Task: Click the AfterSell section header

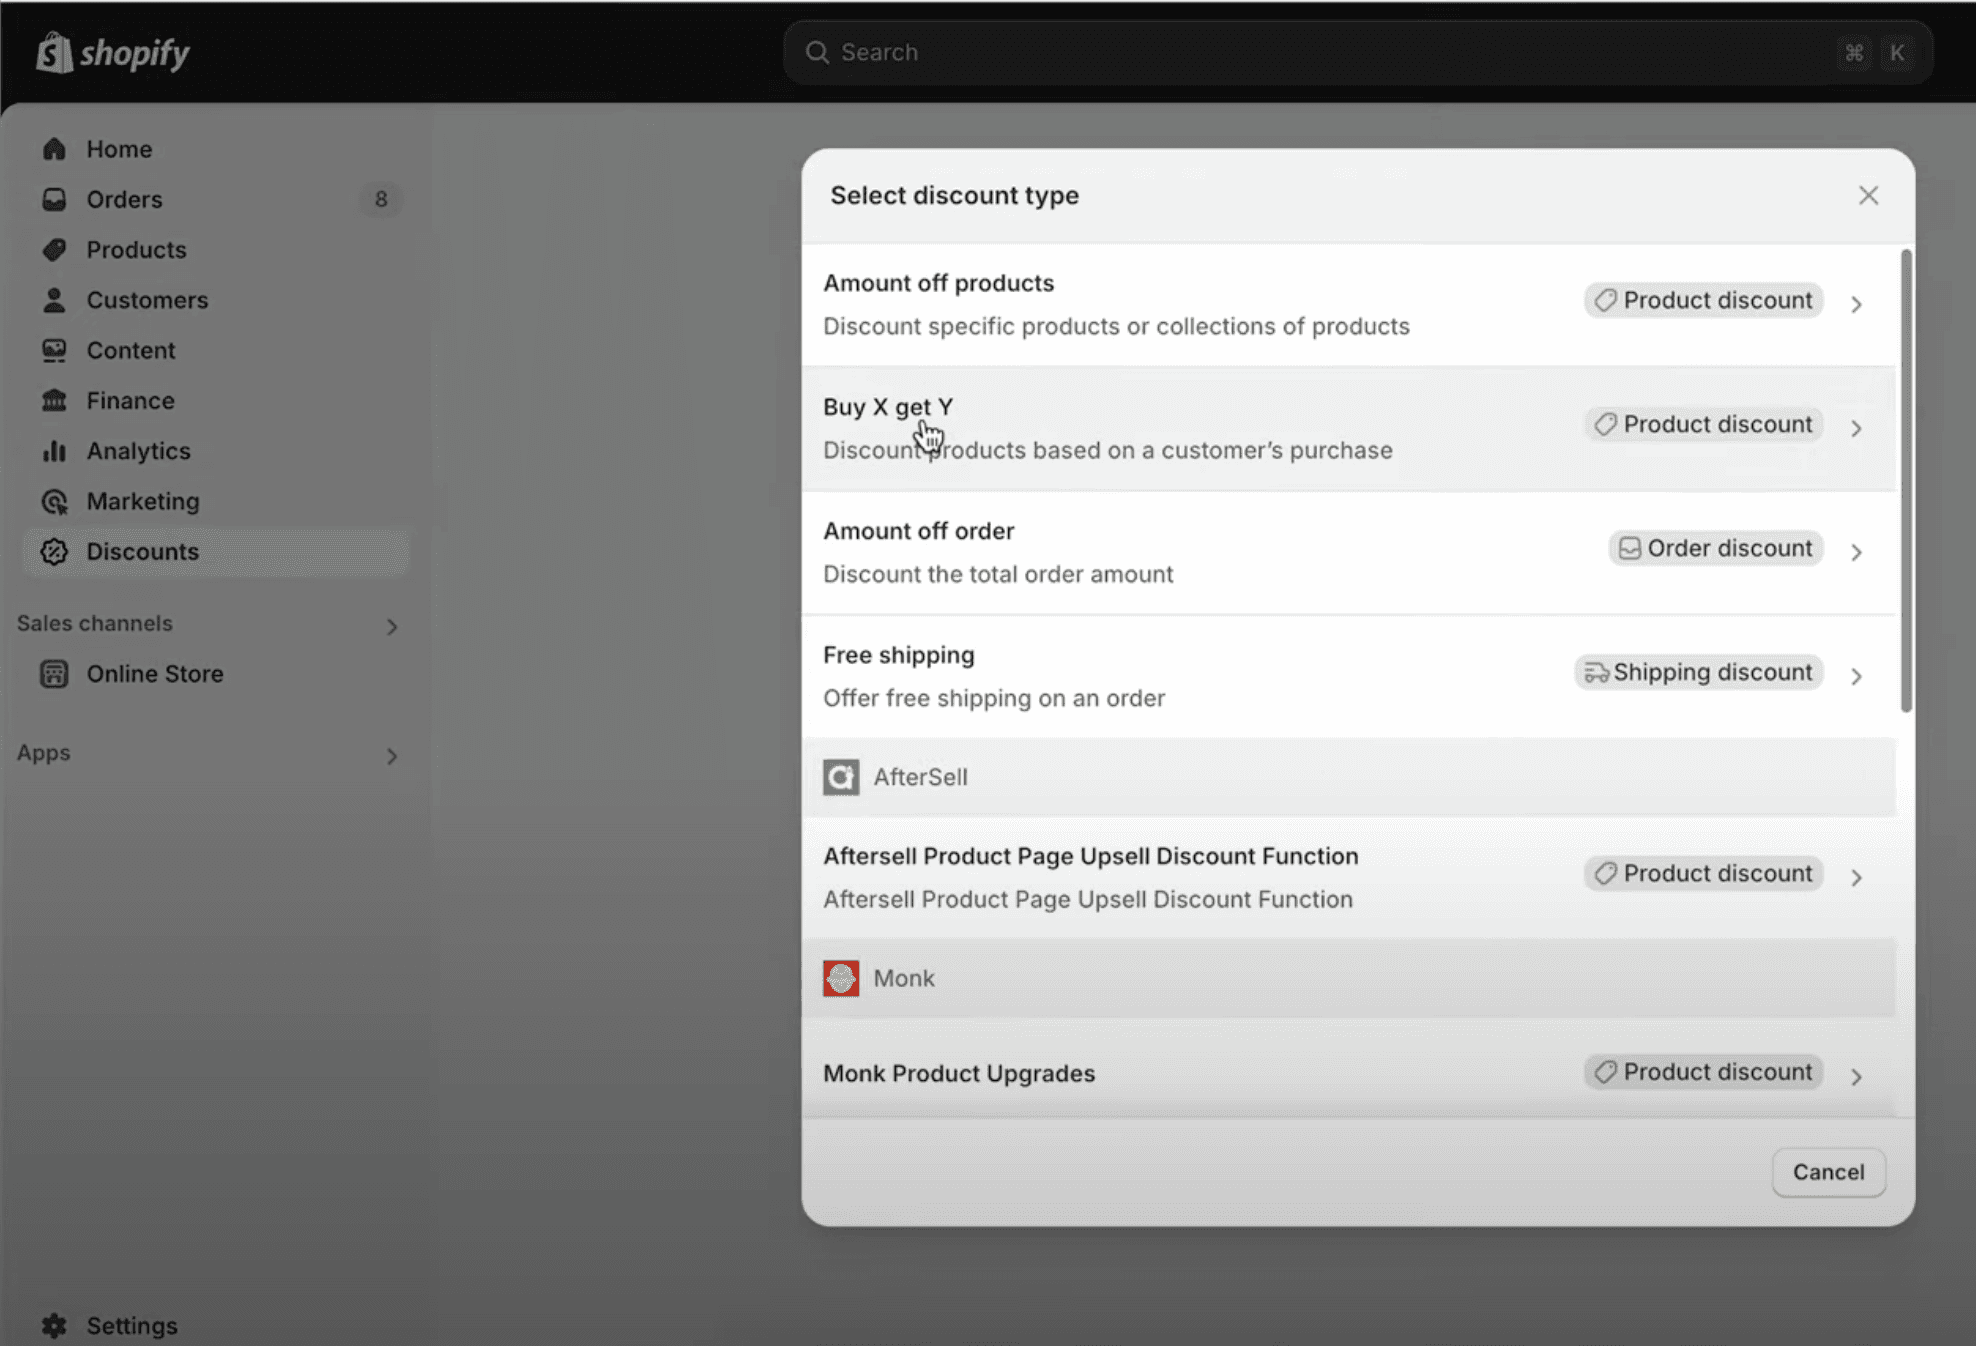Action: click(1349, 777)
